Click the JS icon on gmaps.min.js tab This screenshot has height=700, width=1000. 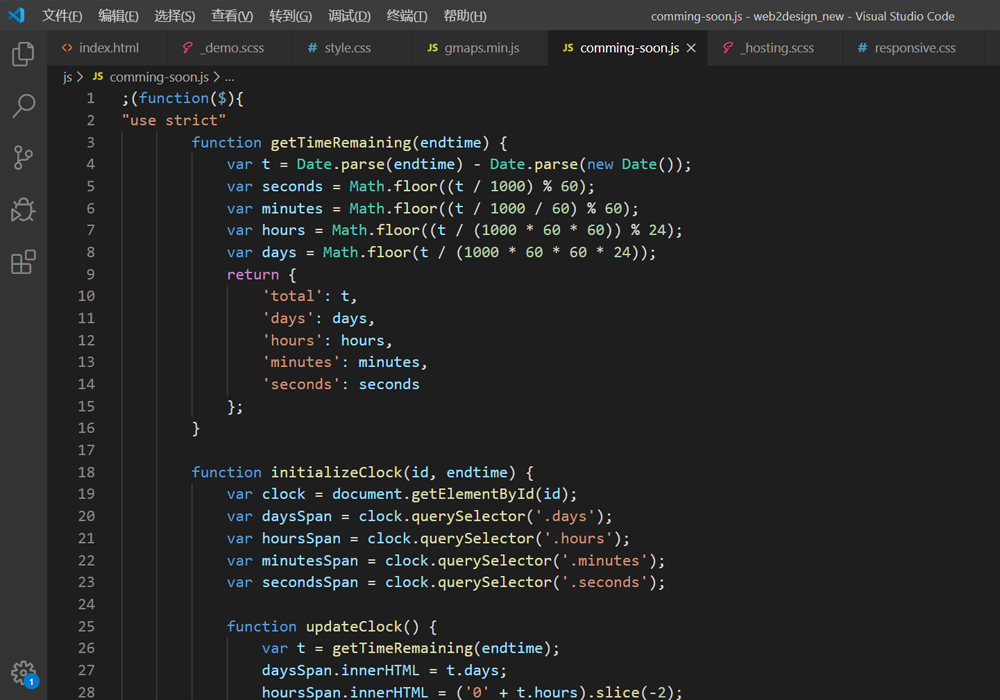pyautogui.click(x=432, y=48)
